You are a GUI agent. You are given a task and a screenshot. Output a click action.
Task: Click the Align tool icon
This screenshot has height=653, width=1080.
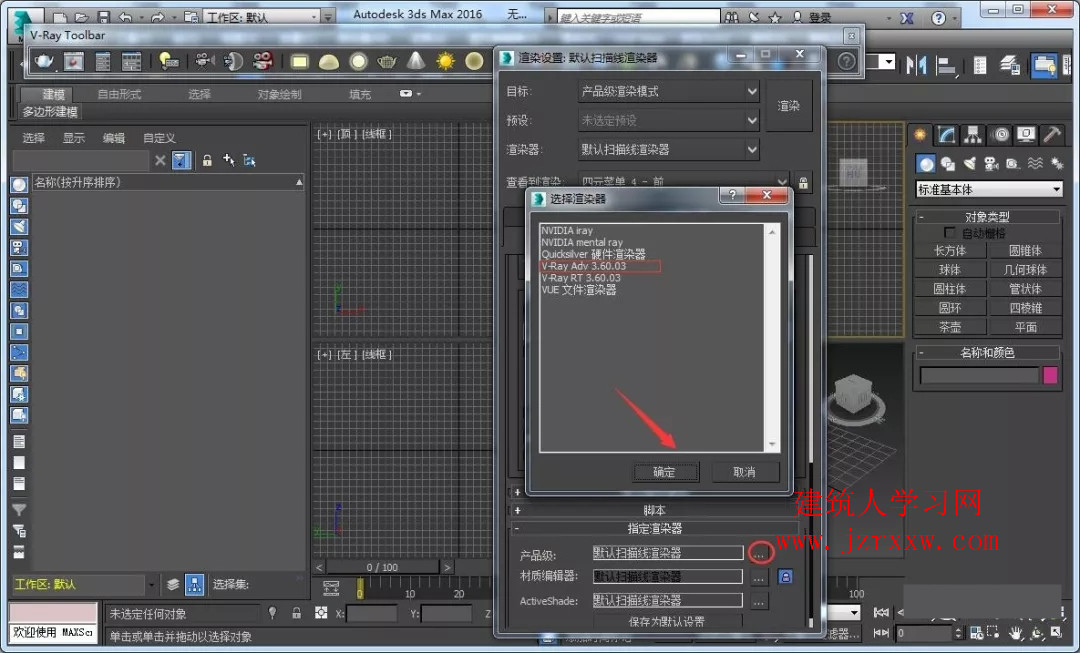pyautogui.click(x=946, y=65)
